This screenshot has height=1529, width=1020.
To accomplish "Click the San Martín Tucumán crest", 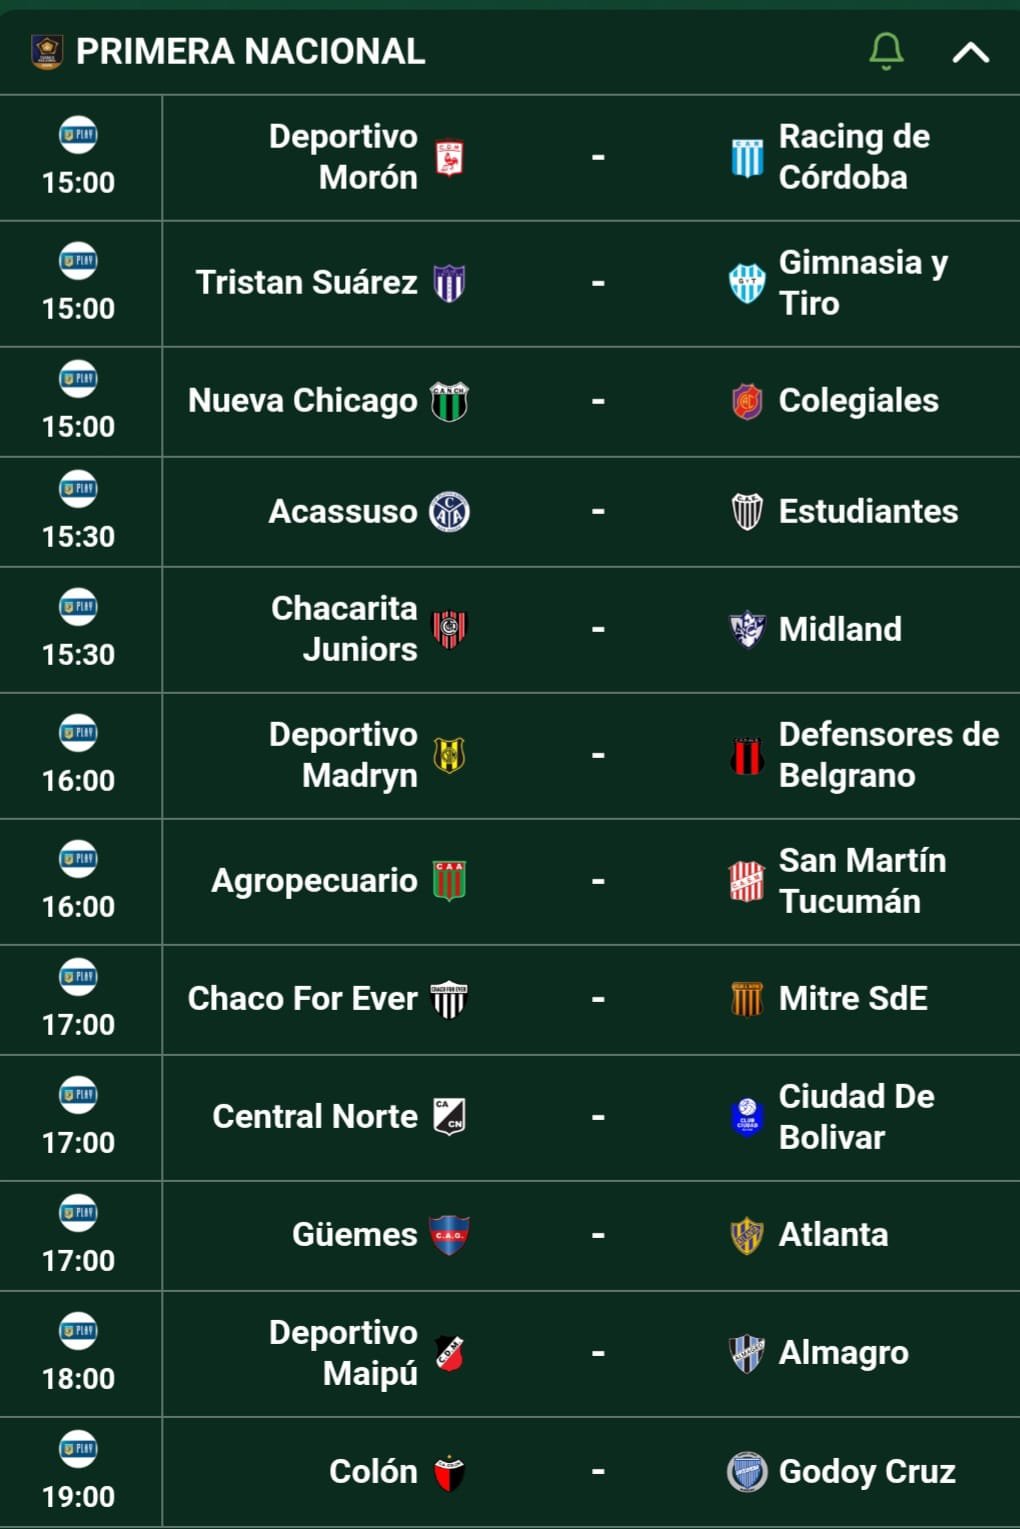I will tap(747, 881).
